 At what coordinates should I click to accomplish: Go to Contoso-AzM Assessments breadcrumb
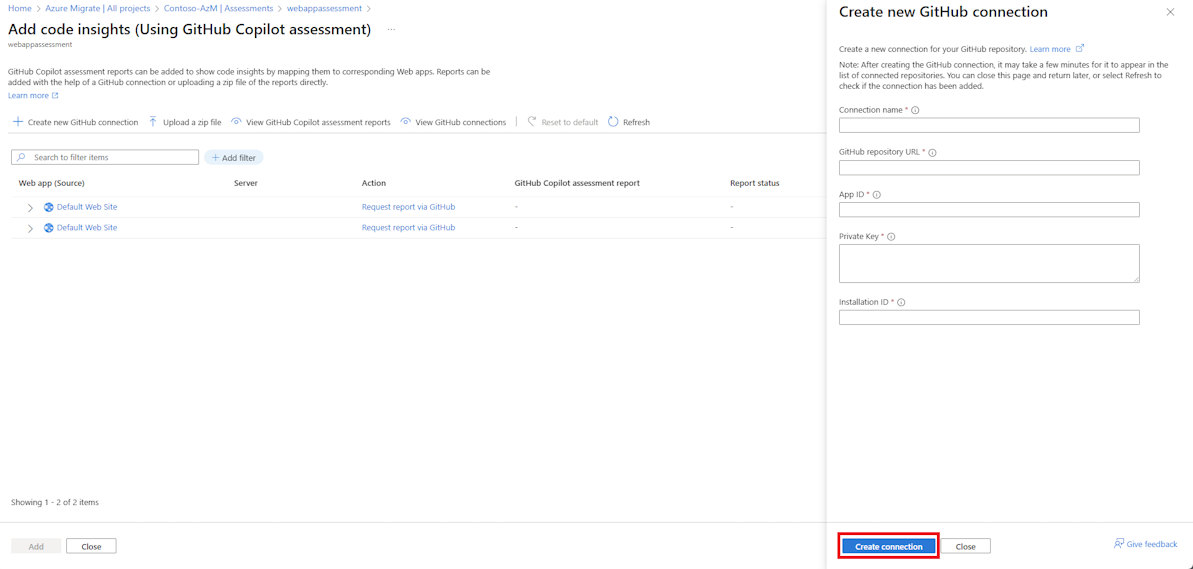point(218,8)
